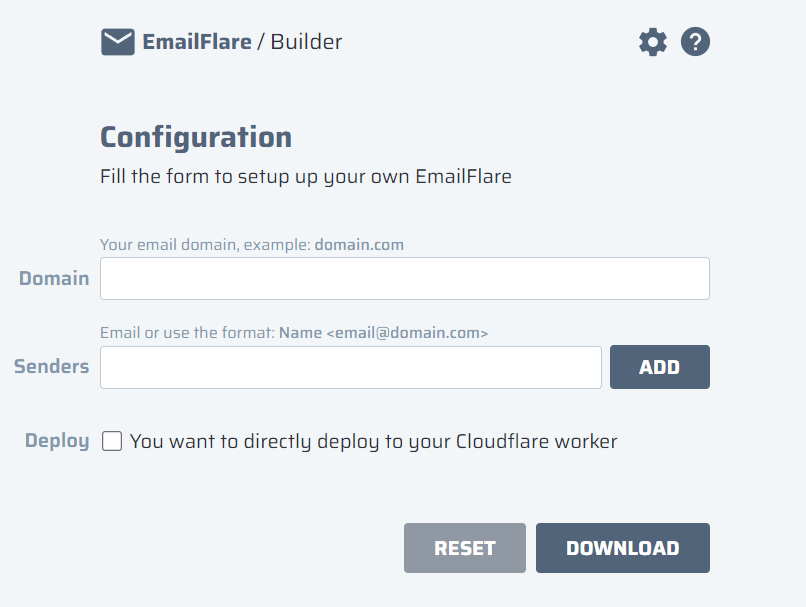Screen dimensions: 806x607
Task: Select the Builder label in the header
Action: 306,42
